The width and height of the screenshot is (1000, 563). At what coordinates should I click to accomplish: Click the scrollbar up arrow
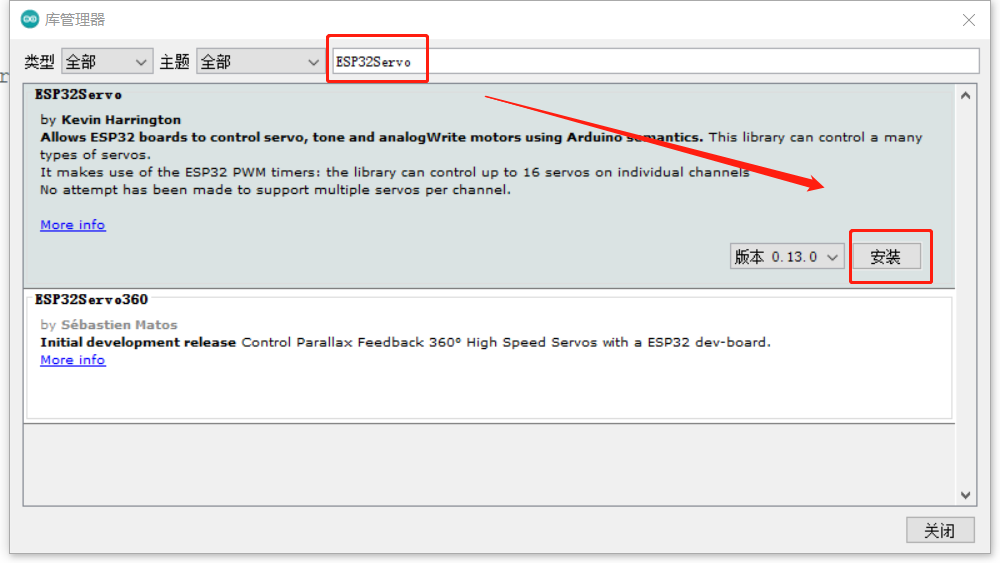point(965,95)
